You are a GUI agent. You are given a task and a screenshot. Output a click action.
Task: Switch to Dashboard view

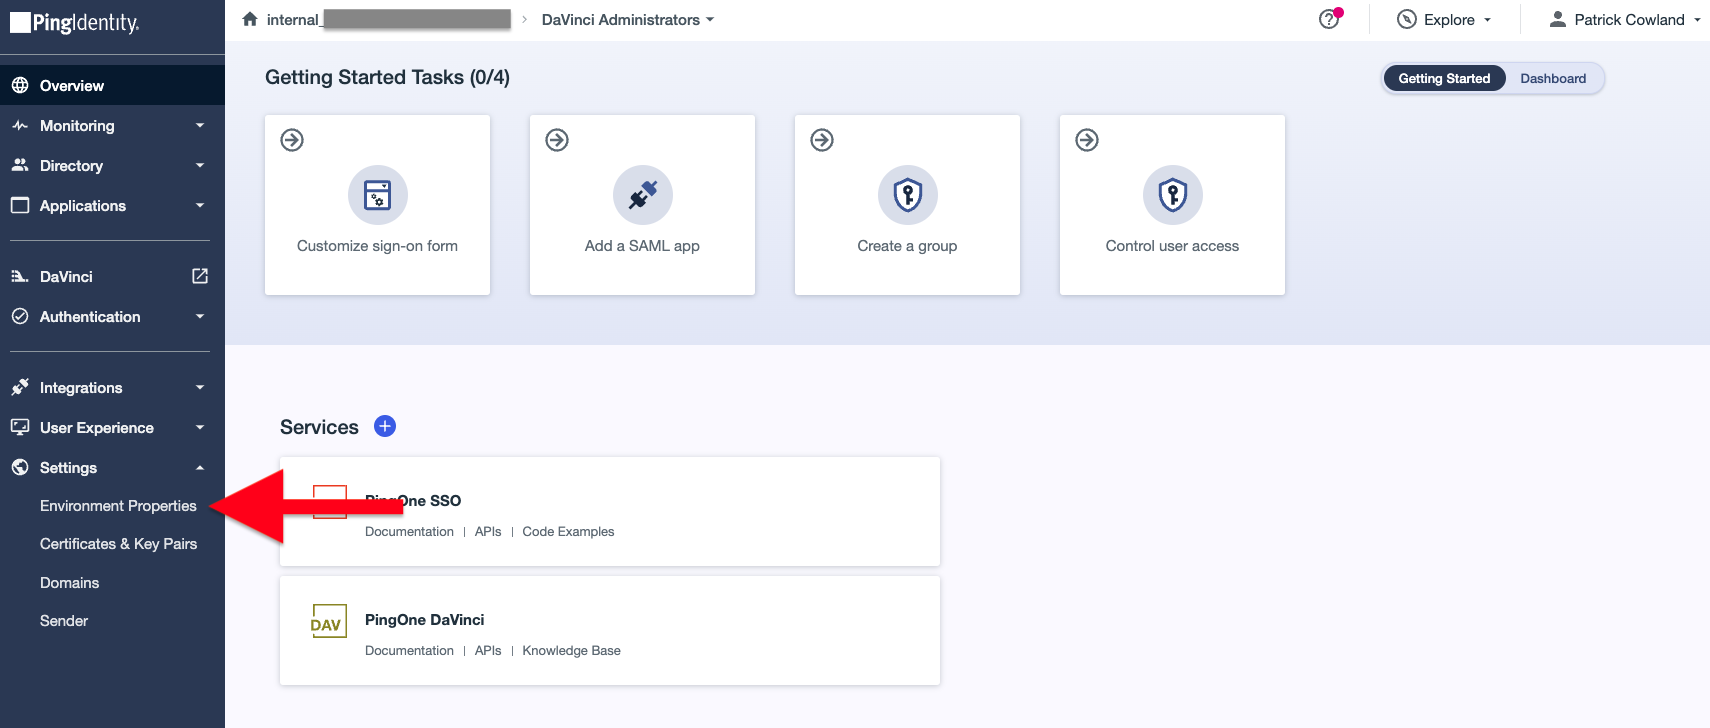[1553, 78]
